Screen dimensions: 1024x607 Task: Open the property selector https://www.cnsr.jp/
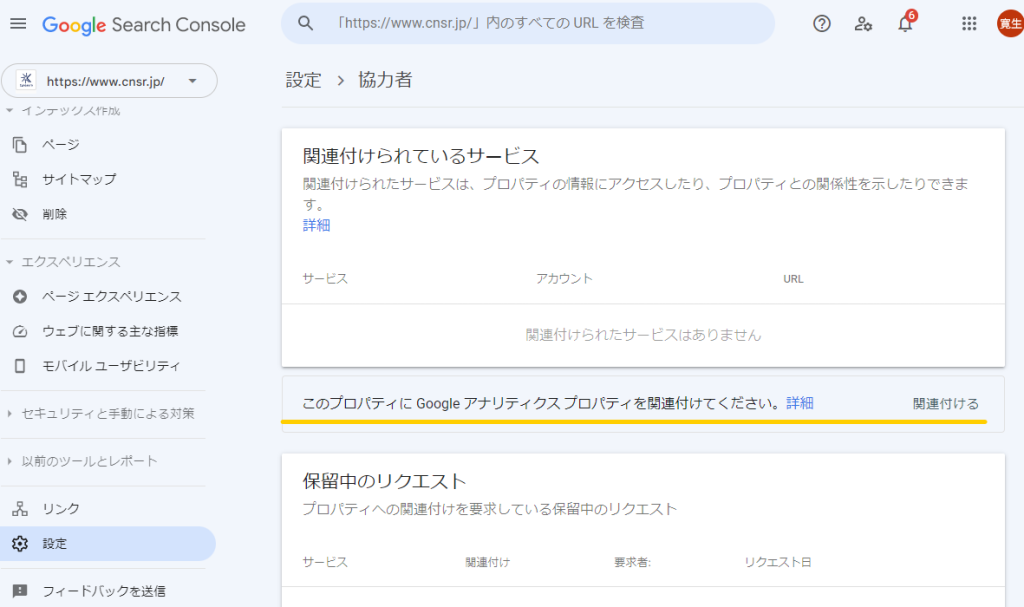[109, 81]
